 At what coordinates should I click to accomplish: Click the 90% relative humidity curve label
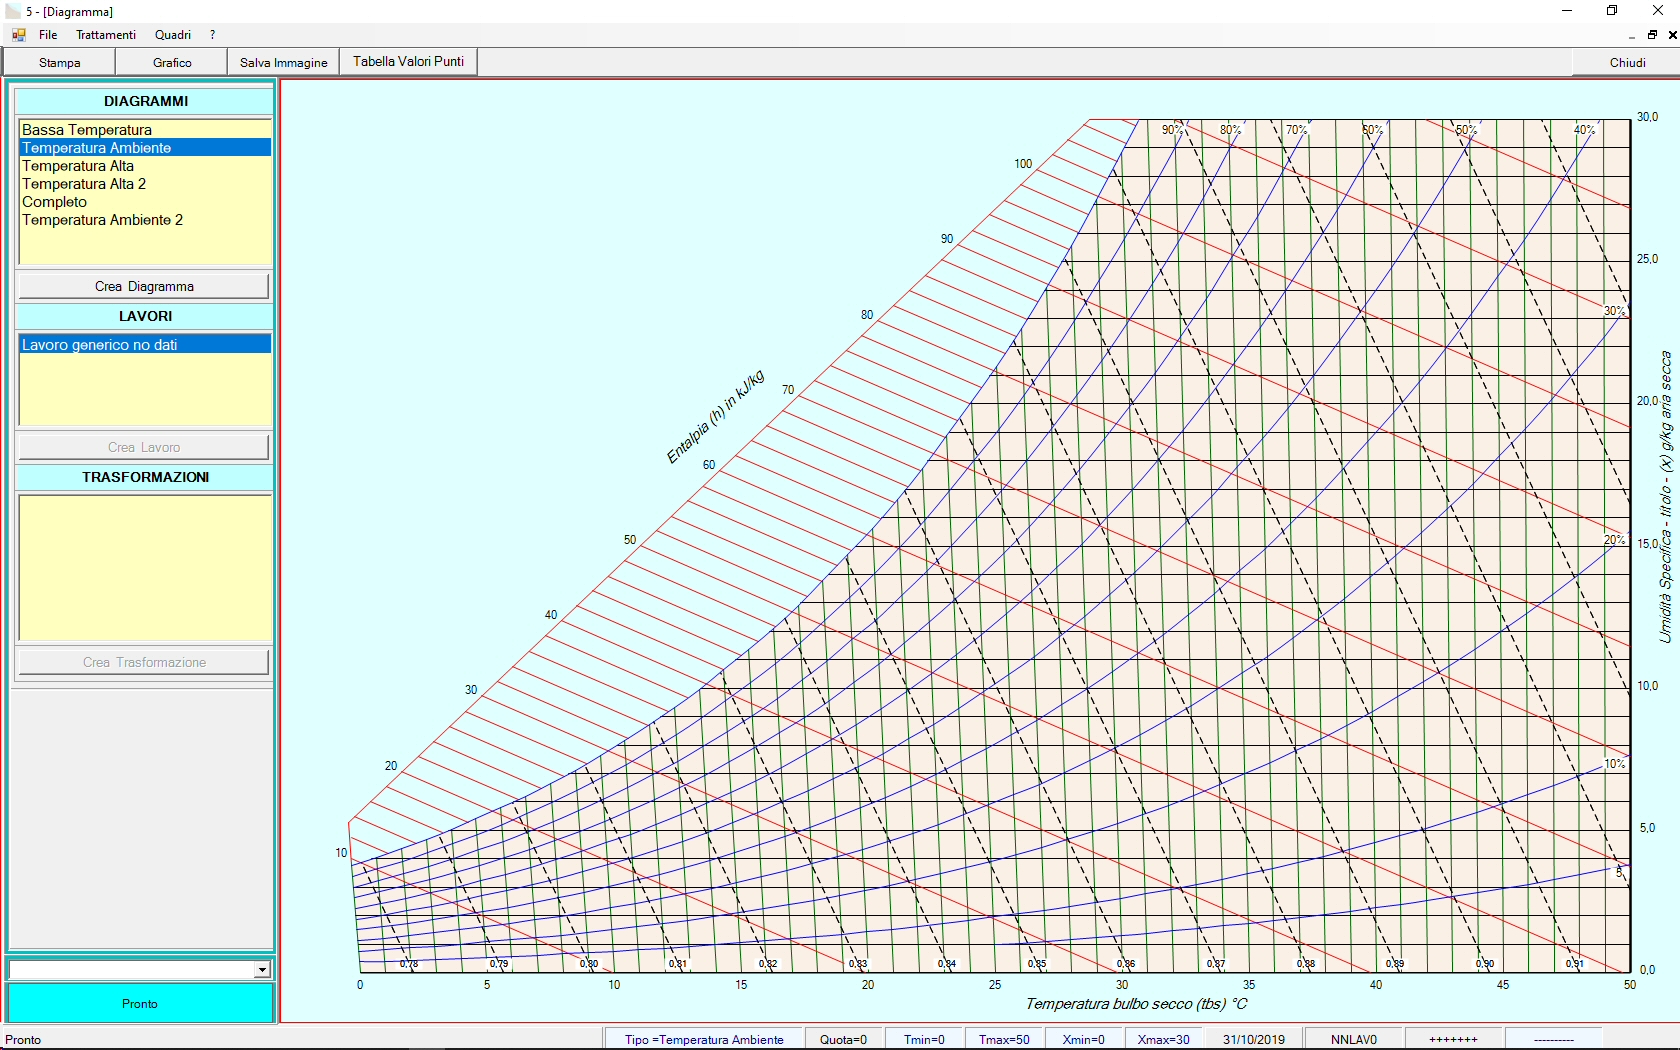(1173, 130)
